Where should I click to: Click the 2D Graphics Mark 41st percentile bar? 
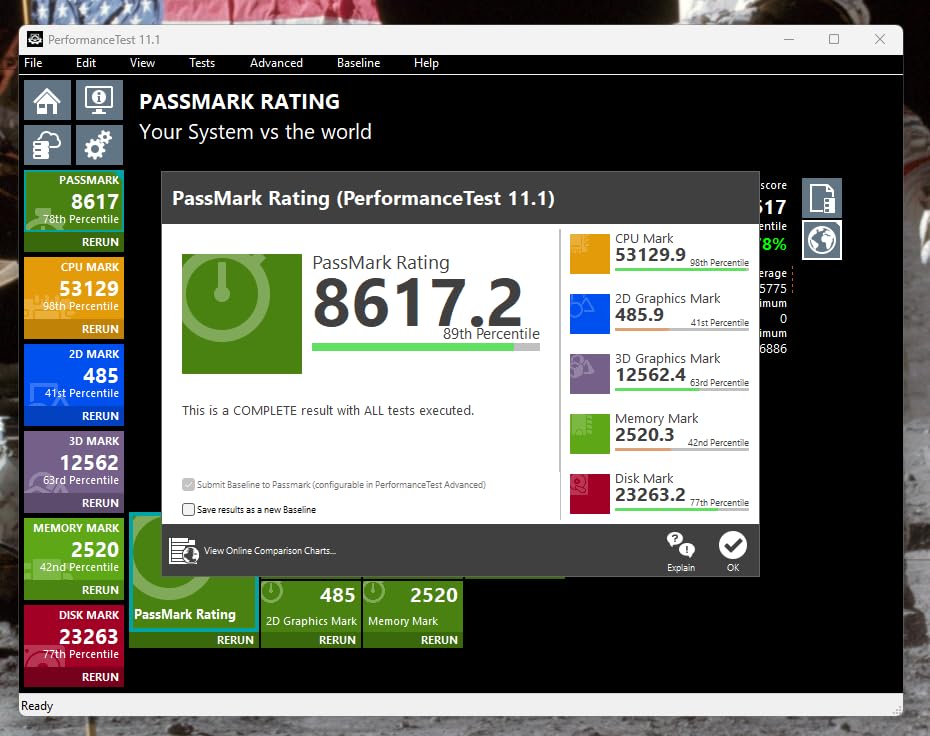pyautogui.click(x=681, y=330)
